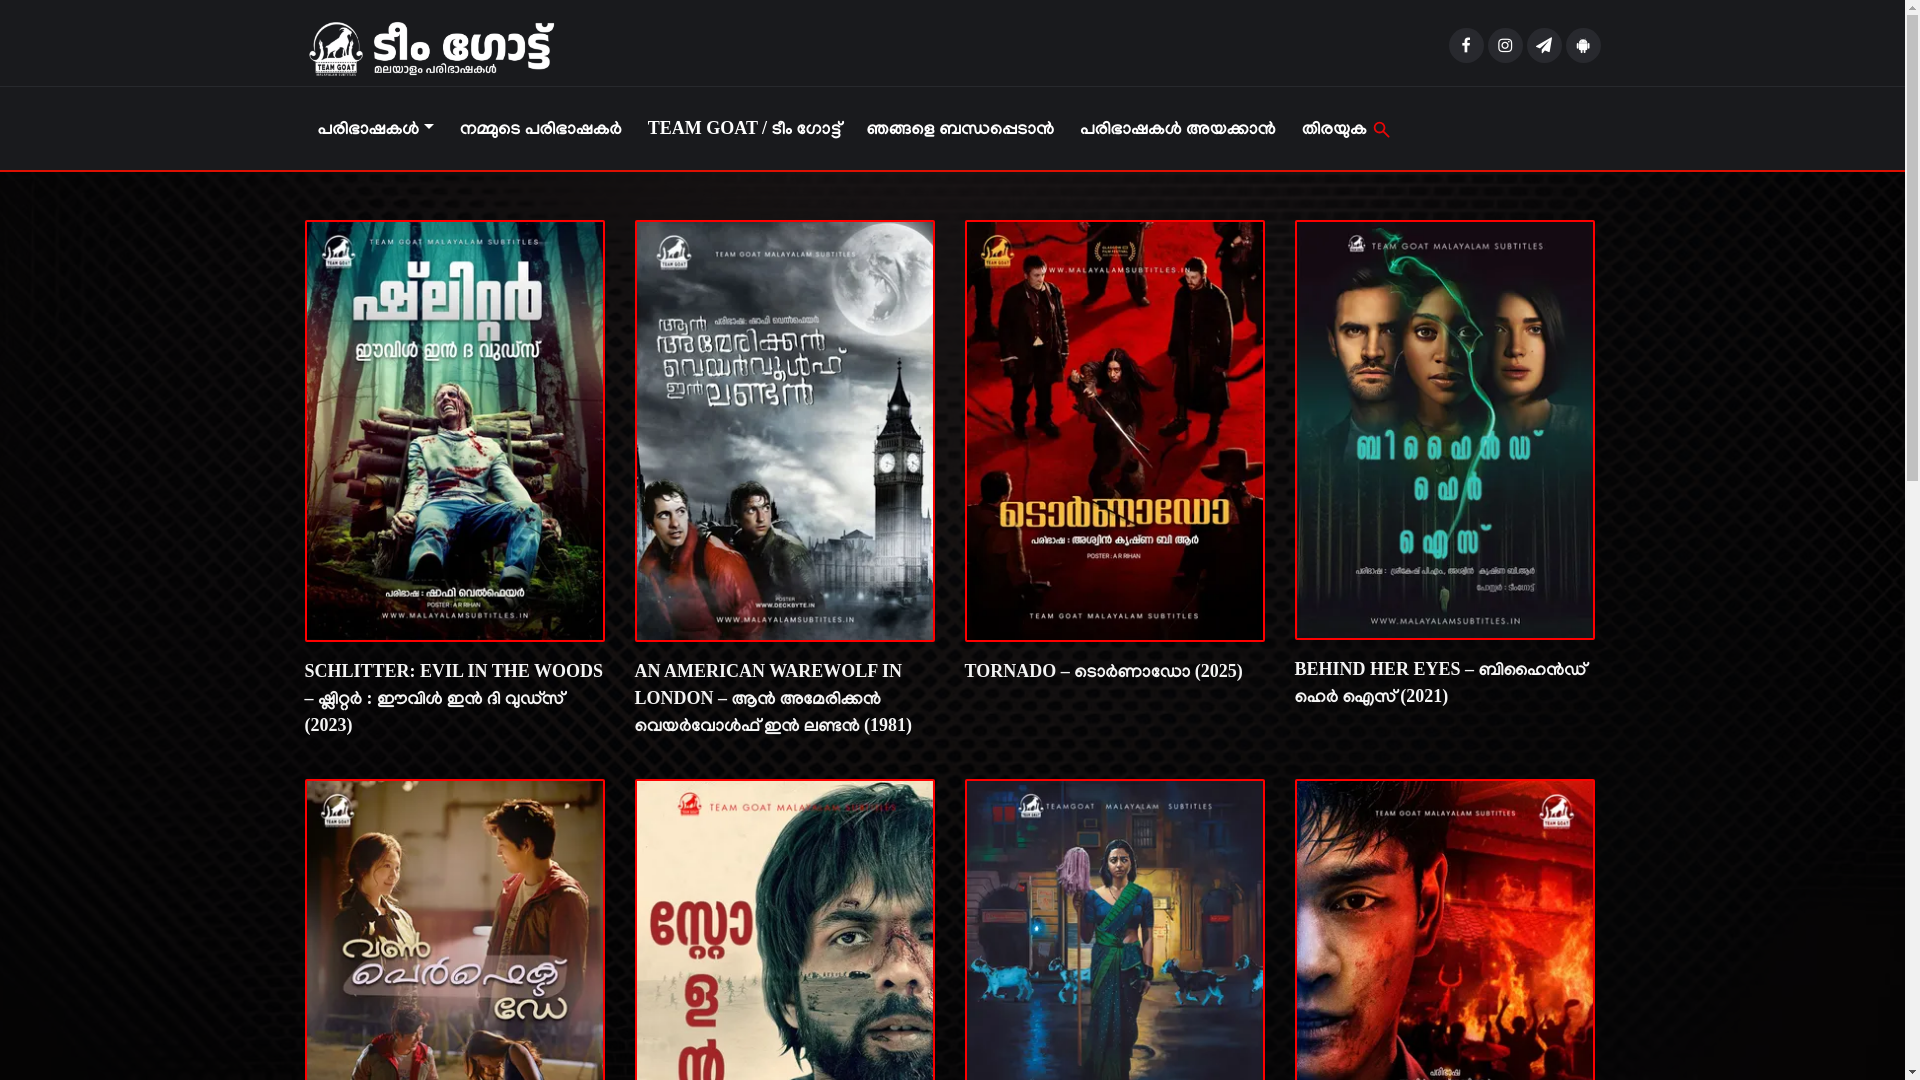Screen dimensions: 1920x1080
Task: Open the Telegram channel icon
Action: [x=1544, y=46]
